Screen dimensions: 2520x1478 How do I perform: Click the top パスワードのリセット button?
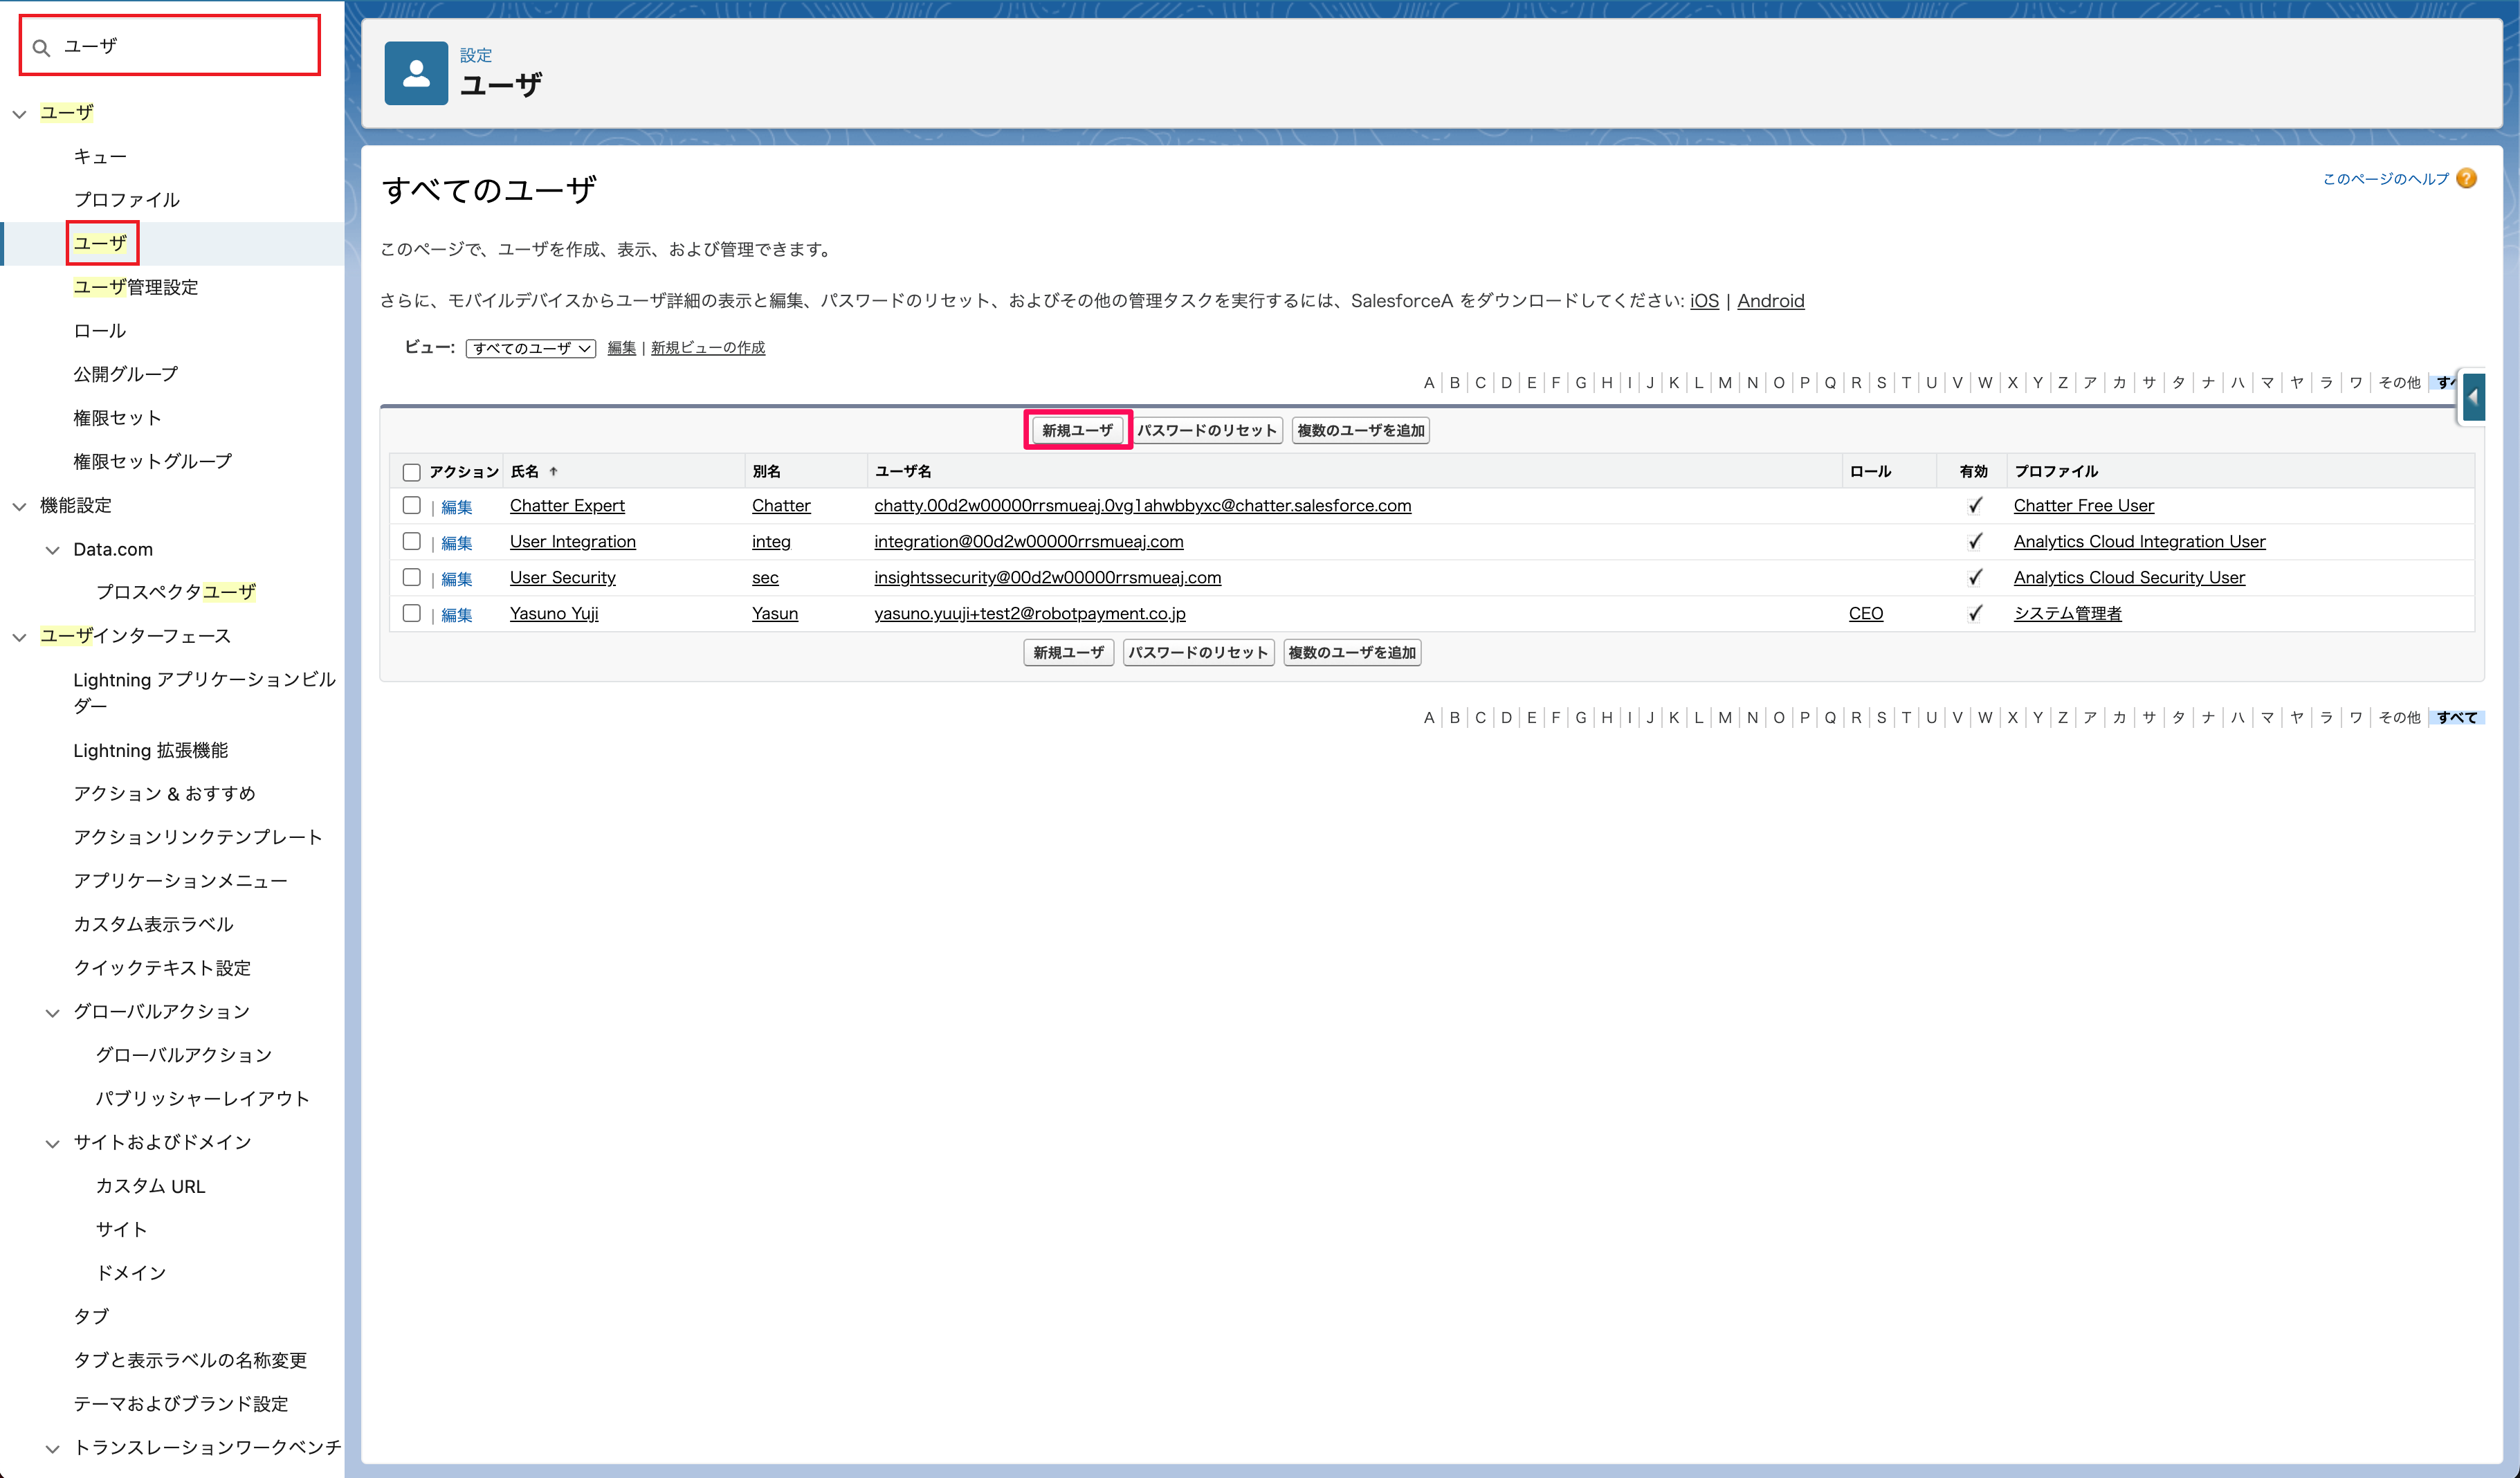(1207, 430)
